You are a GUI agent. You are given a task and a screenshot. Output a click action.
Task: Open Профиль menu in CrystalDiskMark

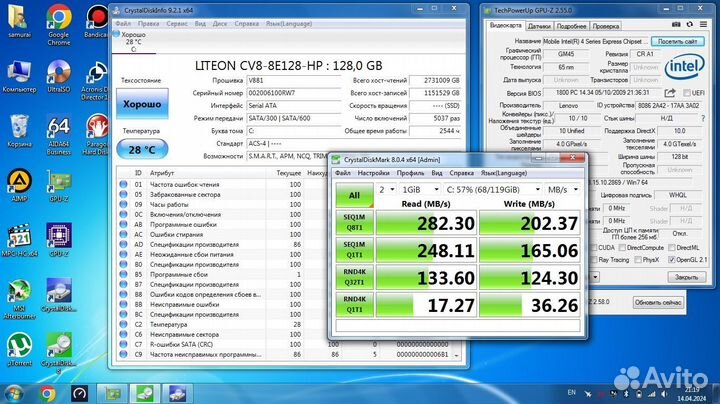click(410, 173)
